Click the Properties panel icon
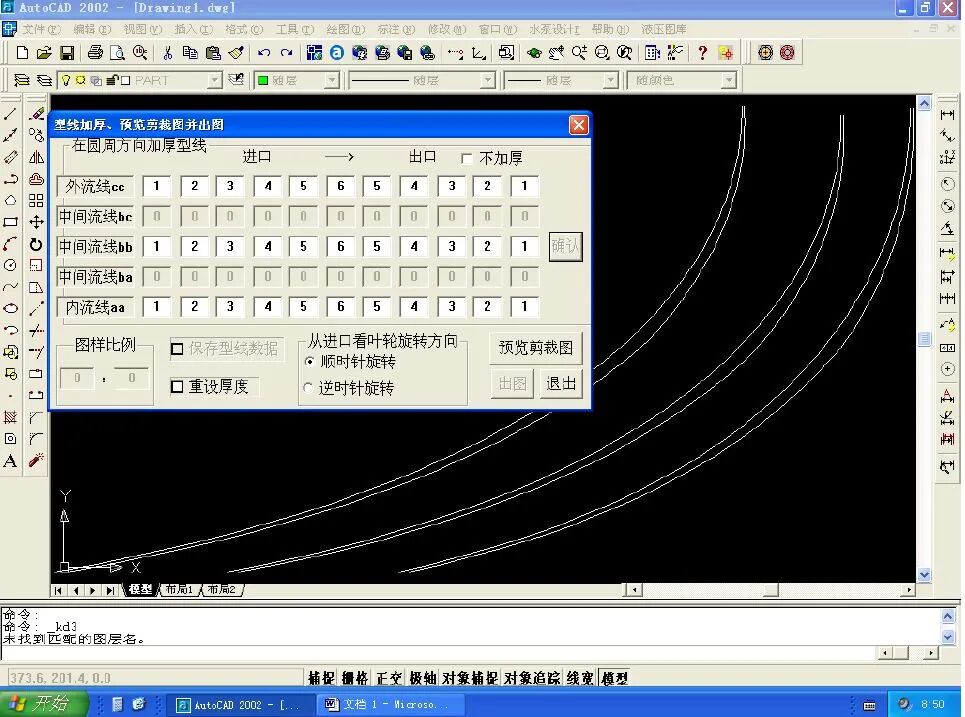Viewport: 965px width, 717px height. tap(652, 53)
